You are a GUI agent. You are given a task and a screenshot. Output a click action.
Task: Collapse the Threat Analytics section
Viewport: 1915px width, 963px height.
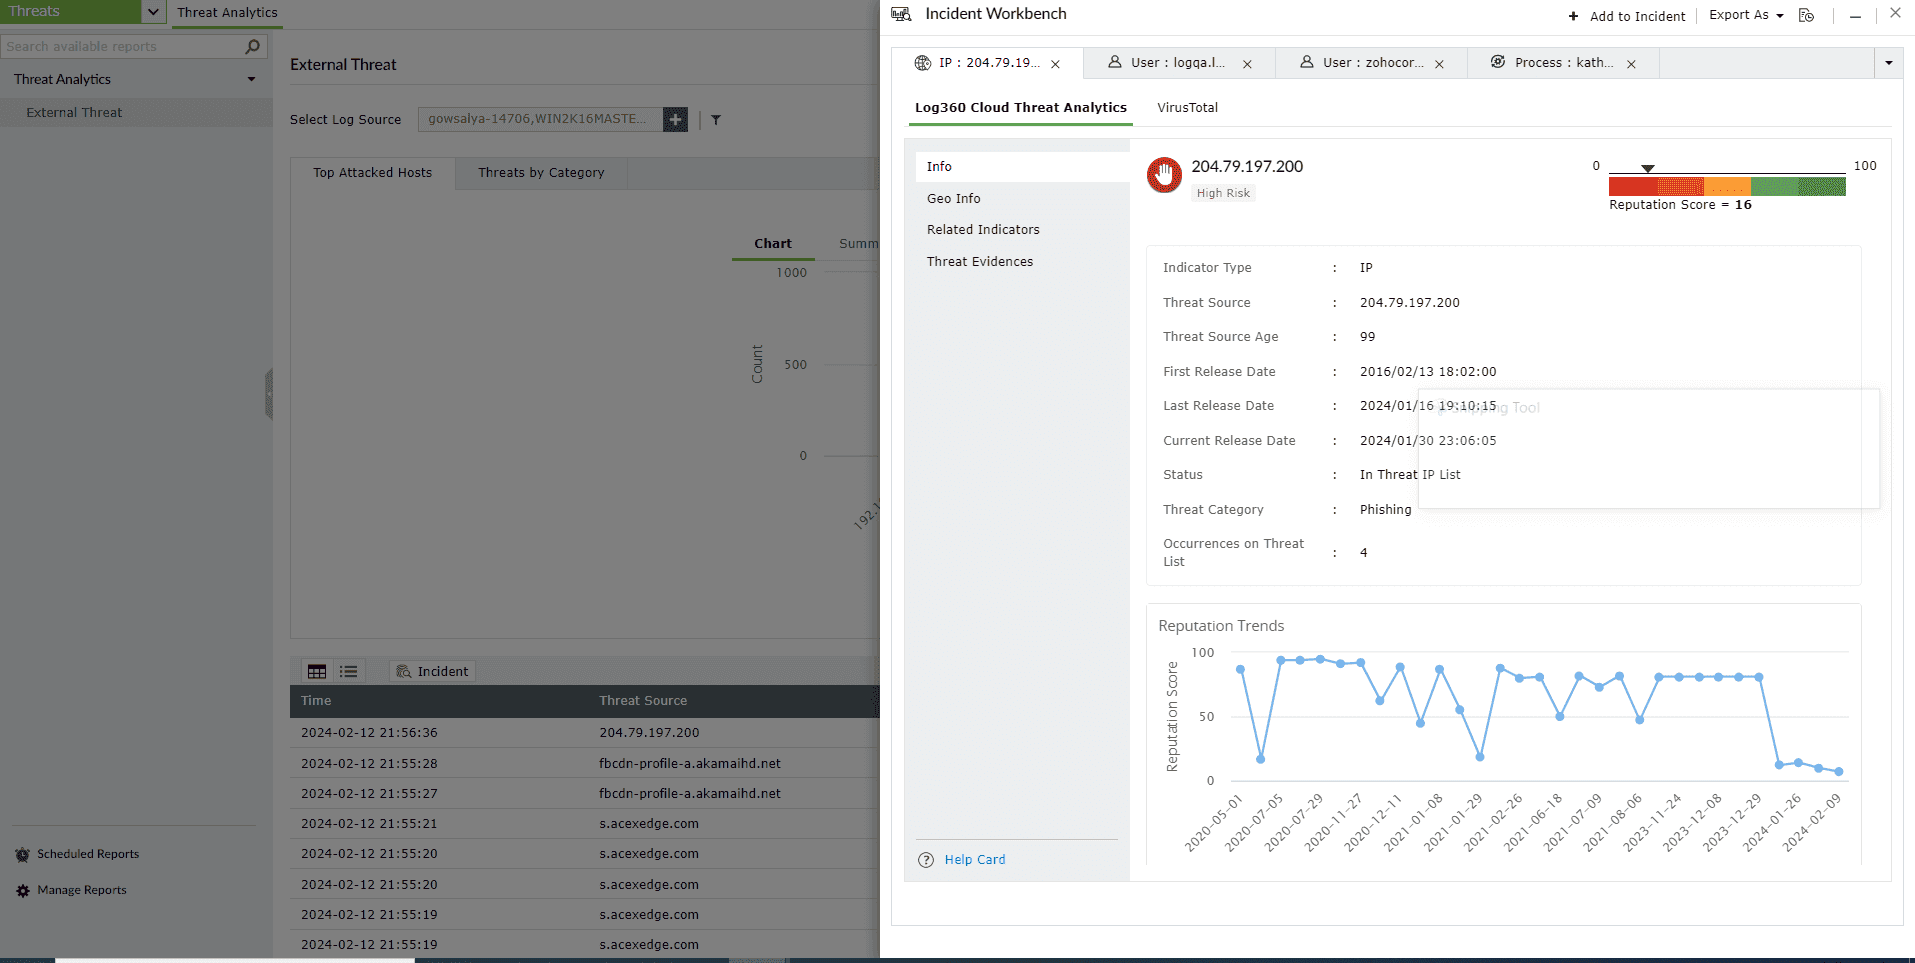coord(250,79)
